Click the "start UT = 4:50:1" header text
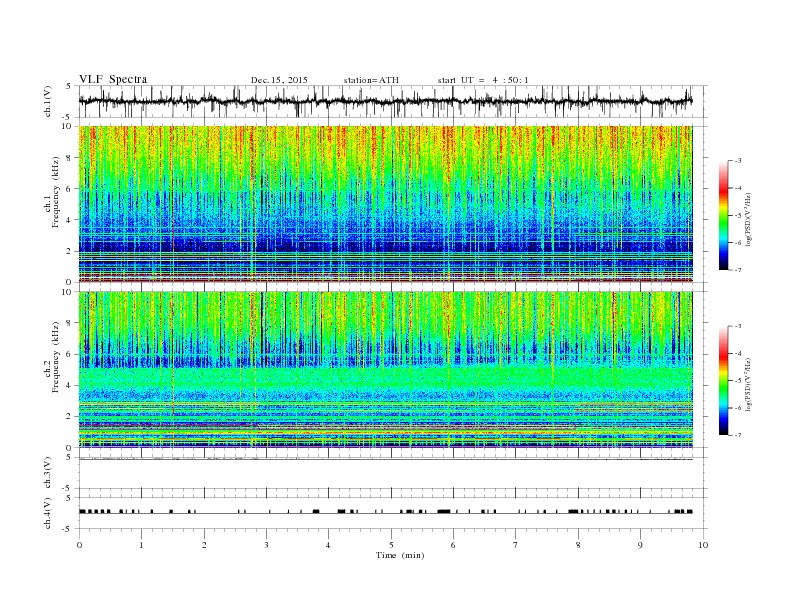The image size is (792, 612). point(483,80)
